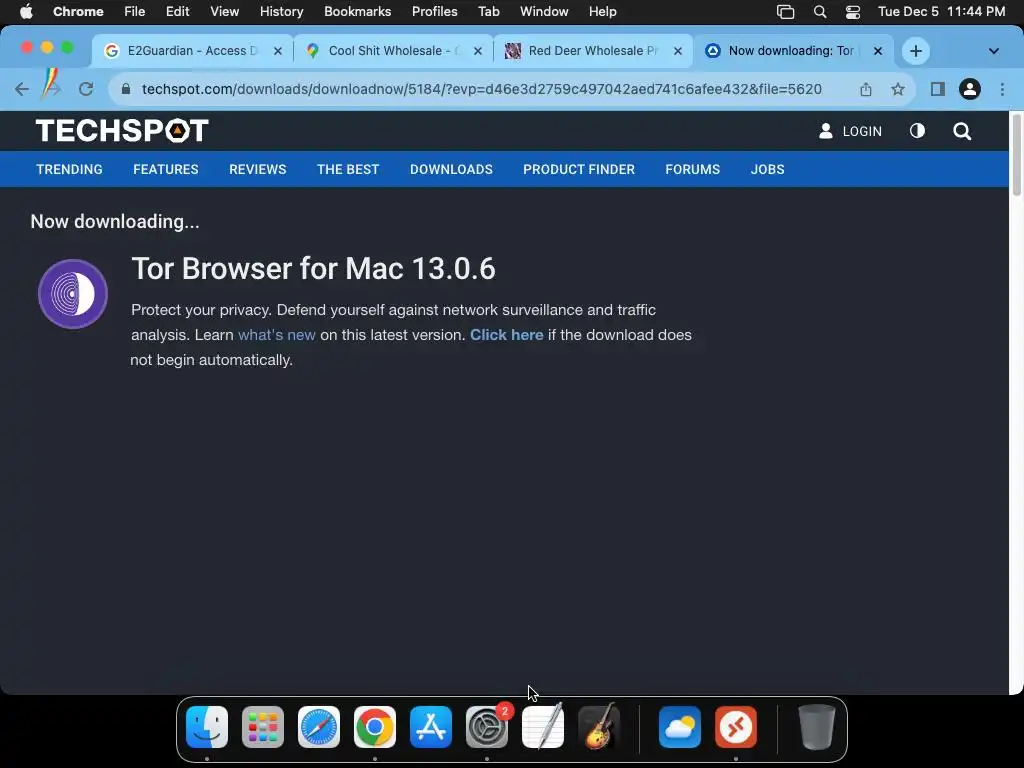The width and height of the screenshot is (1024, 768).
Task: Switch to Cool Shit Wholesale tab
Action: pos(392,51)
